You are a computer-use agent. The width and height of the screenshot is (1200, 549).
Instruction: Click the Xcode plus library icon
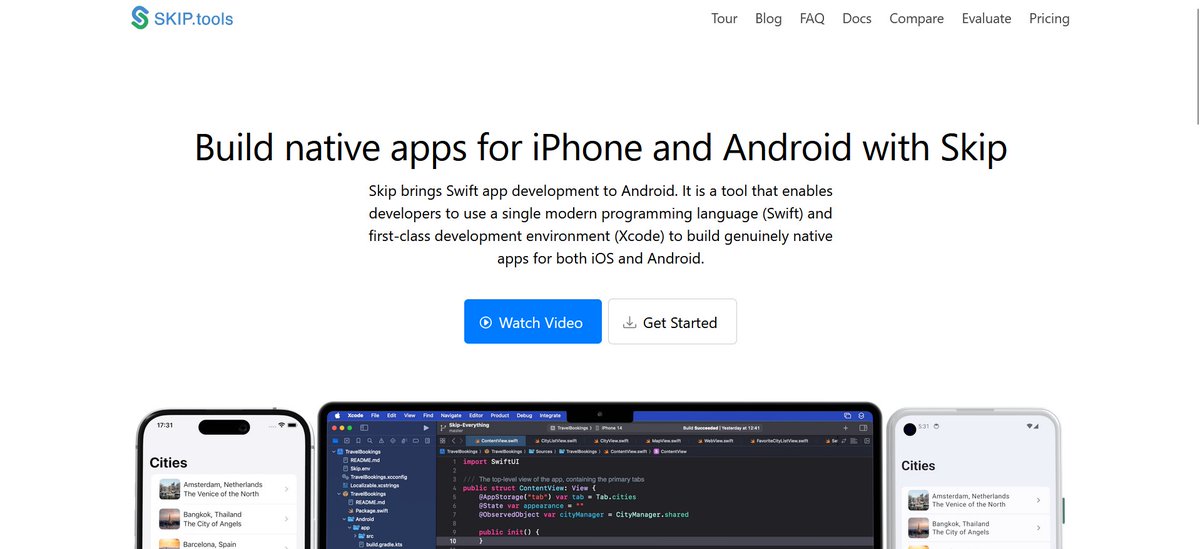(x=846, y=427)
